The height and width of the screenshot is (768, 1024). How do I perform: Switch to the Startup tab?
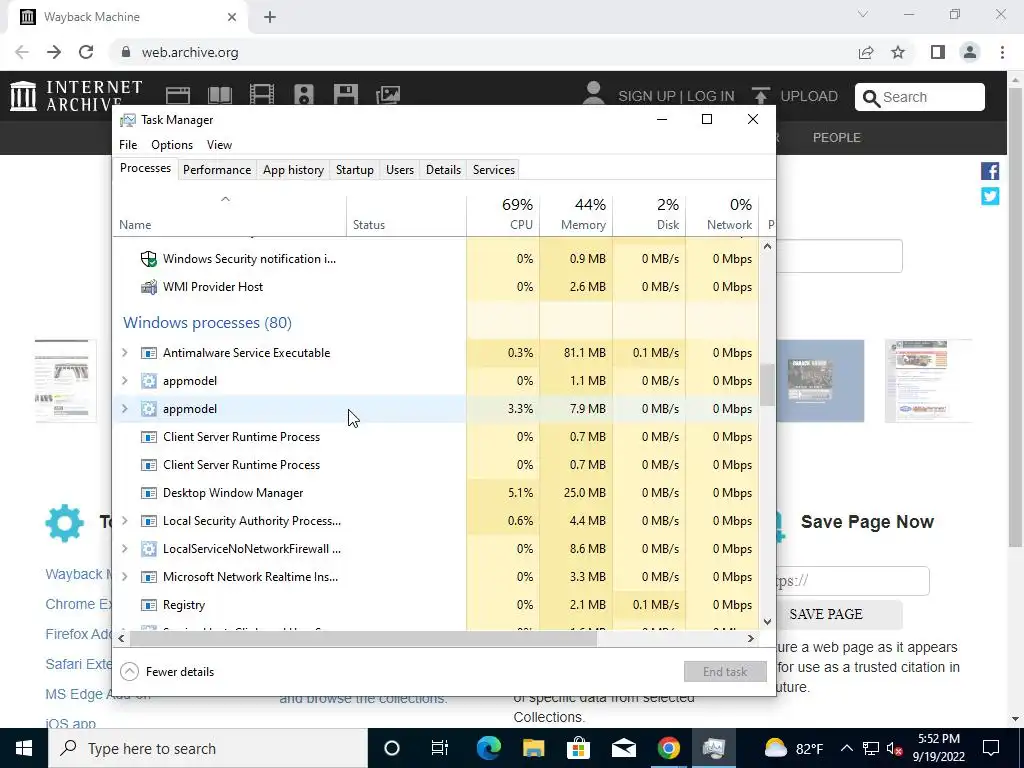pos(355,170)
